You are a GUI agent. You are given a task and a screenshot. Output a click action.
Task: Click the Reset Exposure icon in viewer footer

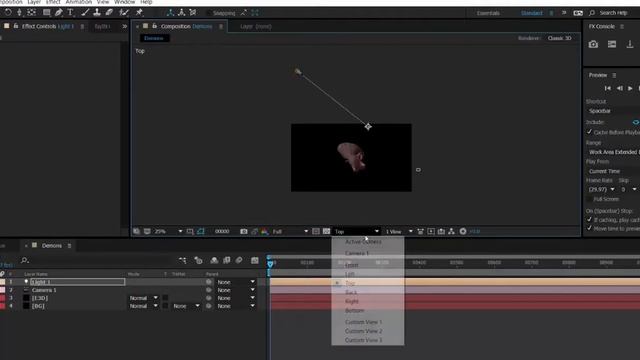pos(463,231)
